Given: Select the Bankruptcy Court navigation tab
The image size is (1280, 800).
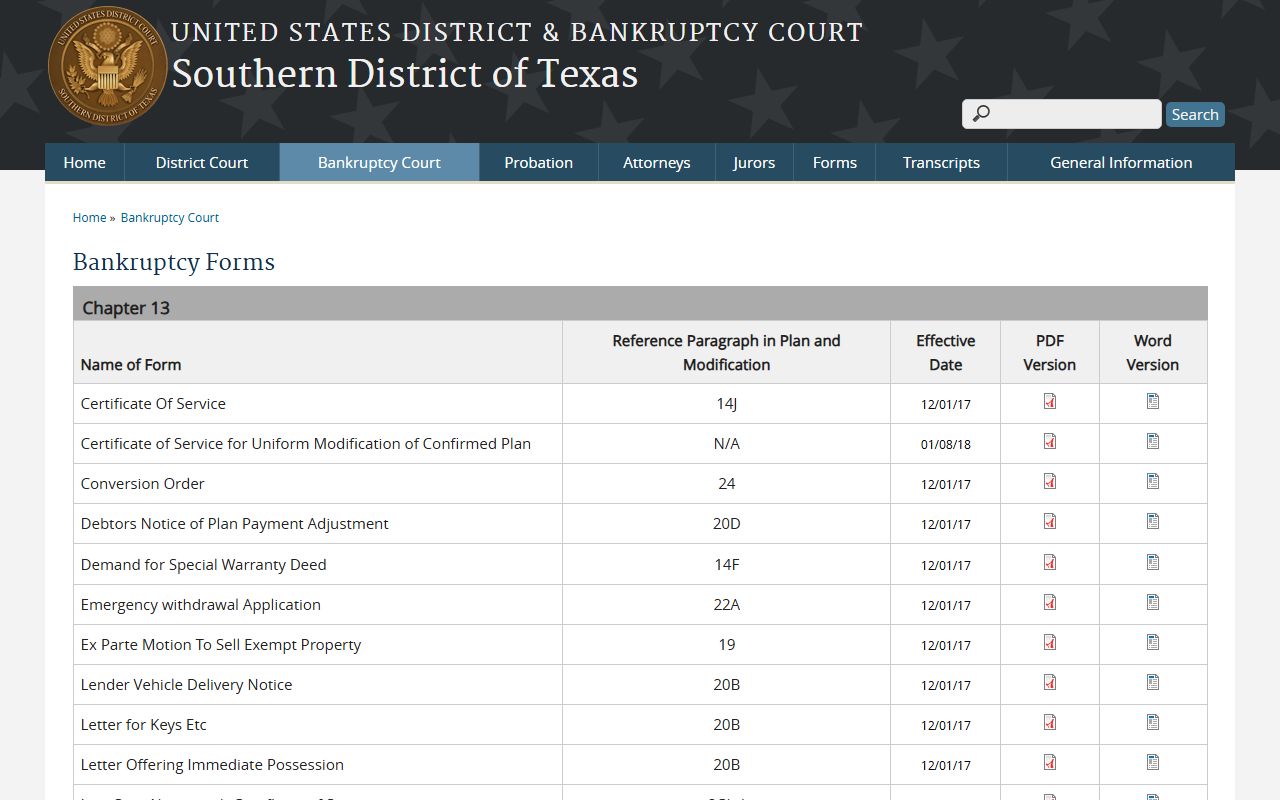Looking at the screenshot, I should [379, 162].
